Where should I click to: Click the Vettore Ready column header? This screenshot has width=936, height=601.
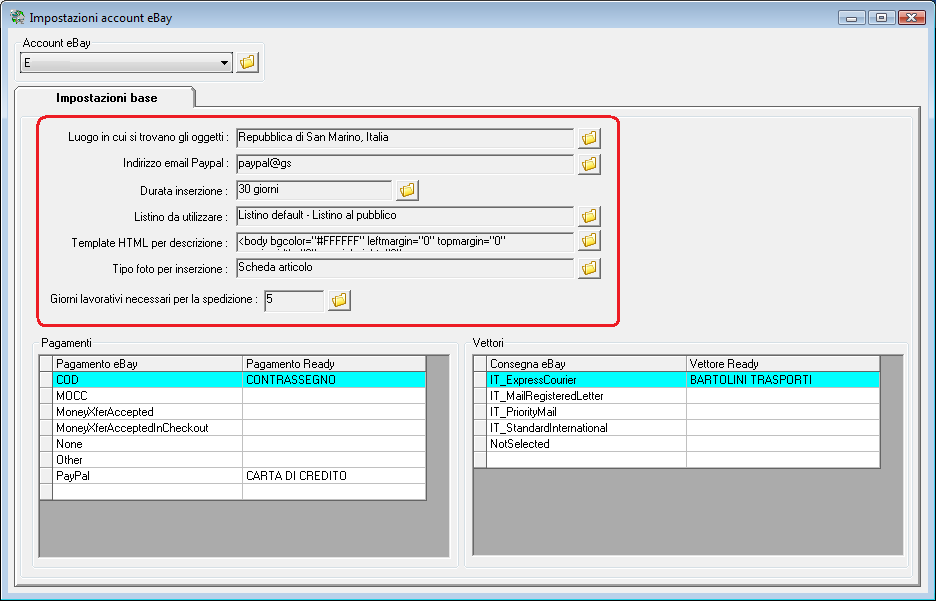point(783,363)
